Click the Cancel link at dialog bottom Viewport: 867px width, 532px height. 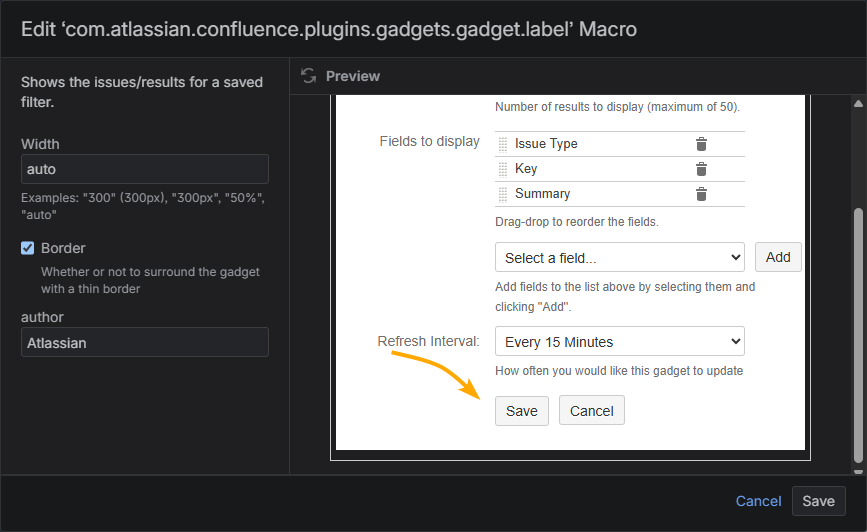(x=758, y=501)
